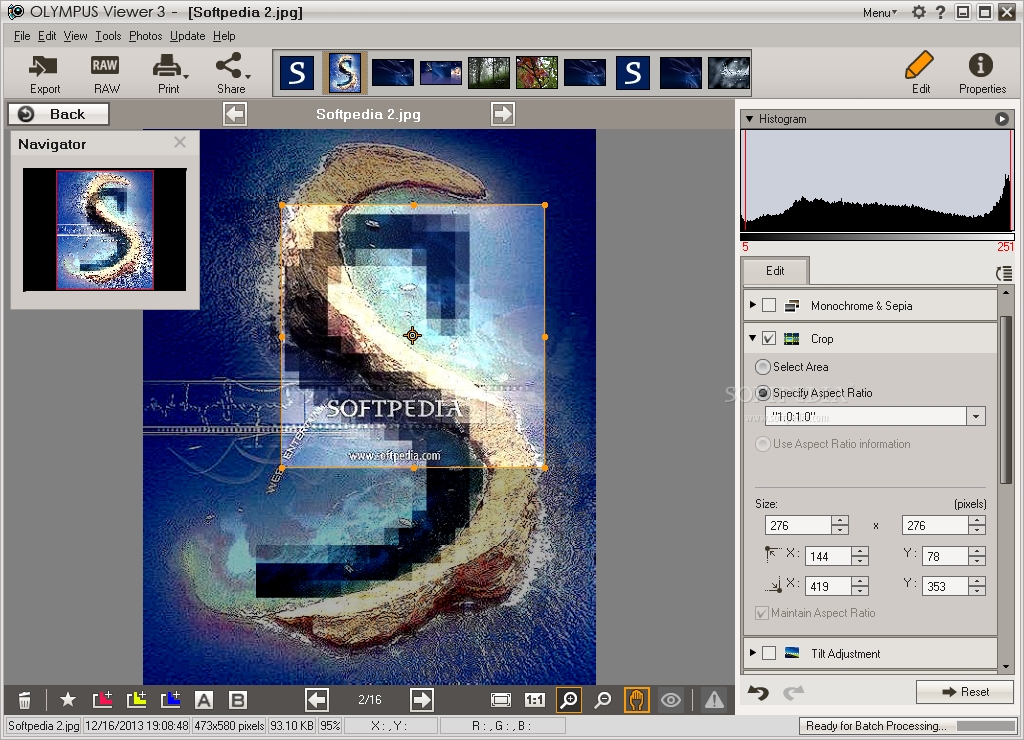The height and width of the screenshot is (740, 1024).
Task: Apply the red color label folder icon
Action: pos(103,700)
